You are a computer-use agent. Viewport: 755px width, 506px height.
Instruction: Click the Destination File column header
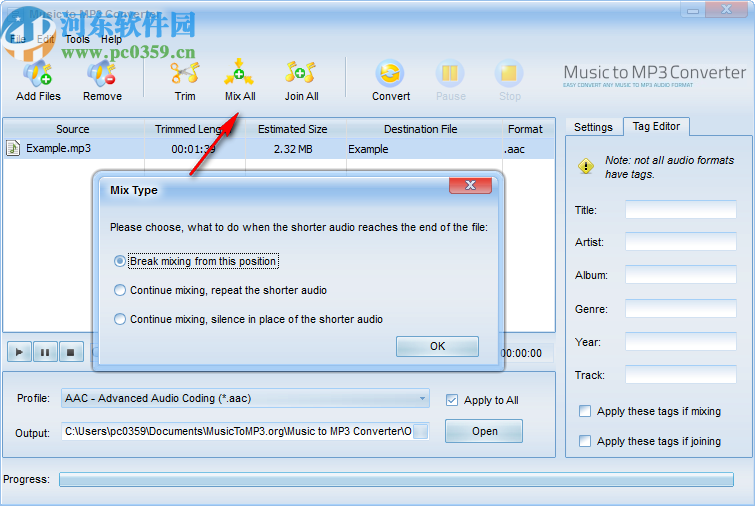click(x=420, y=129)
